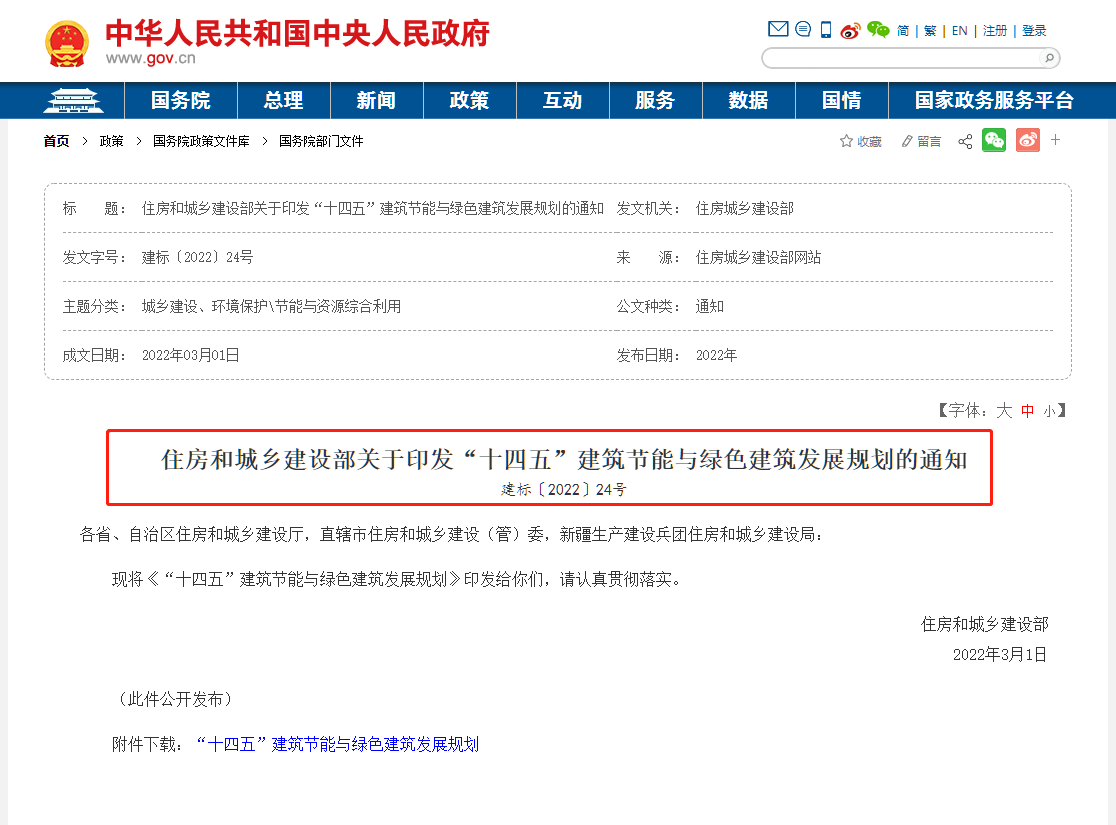Click 发文机关 value 住房城乡建设部
This screenshot has height=825, width=1116.
(x=744, y=209)
